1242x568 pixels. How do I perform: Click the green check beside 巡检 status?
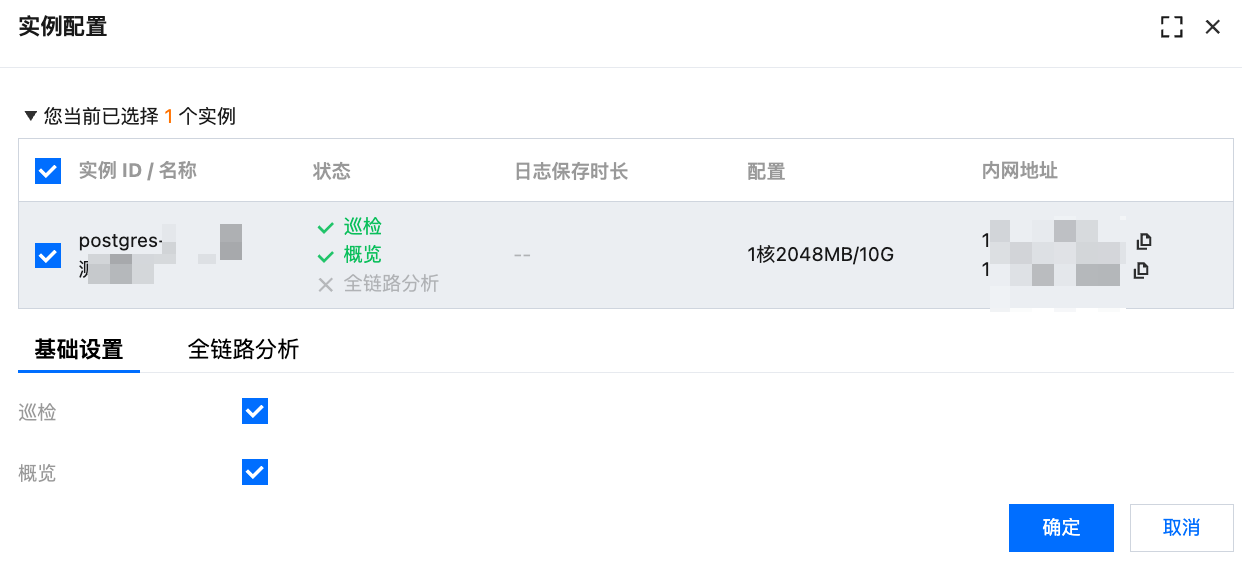tap(325, 227)
